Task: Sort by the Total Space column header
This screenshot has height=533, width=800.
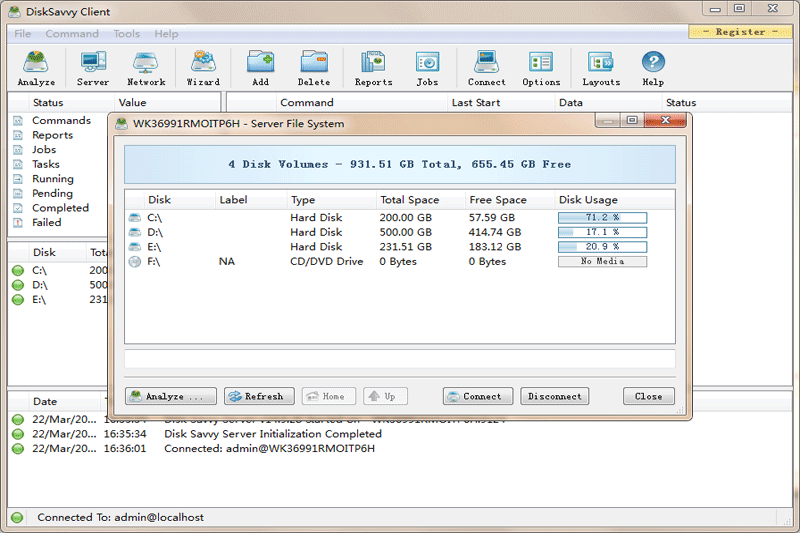Action: [x=420, y=200]
